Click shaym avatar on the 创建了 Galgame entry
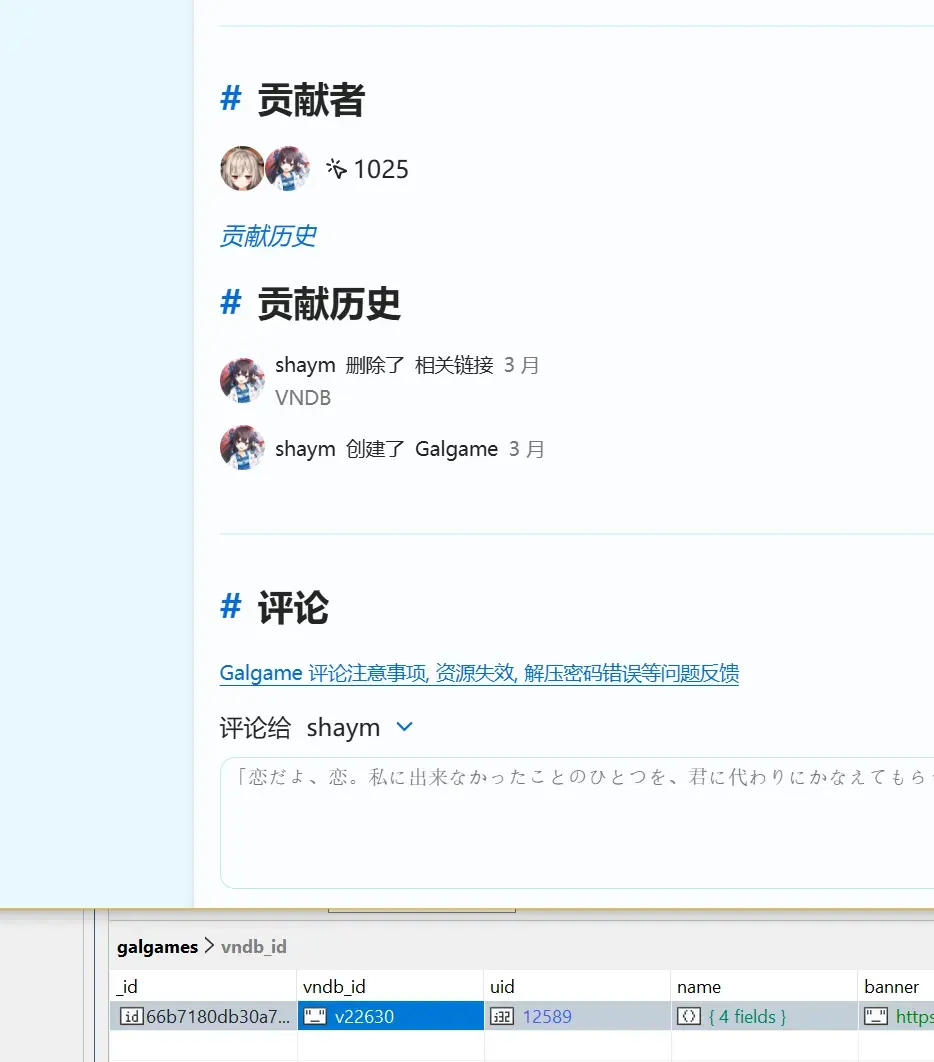This screenshot has width=934, height=1062. (x=242, y=447)
